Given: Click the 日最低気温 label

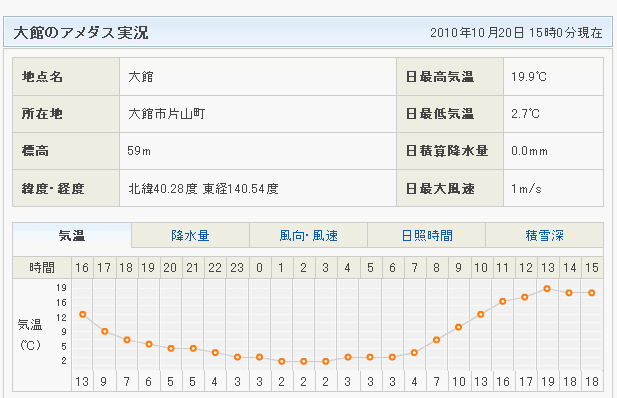Looking at the screenshot, I should 440,114.
